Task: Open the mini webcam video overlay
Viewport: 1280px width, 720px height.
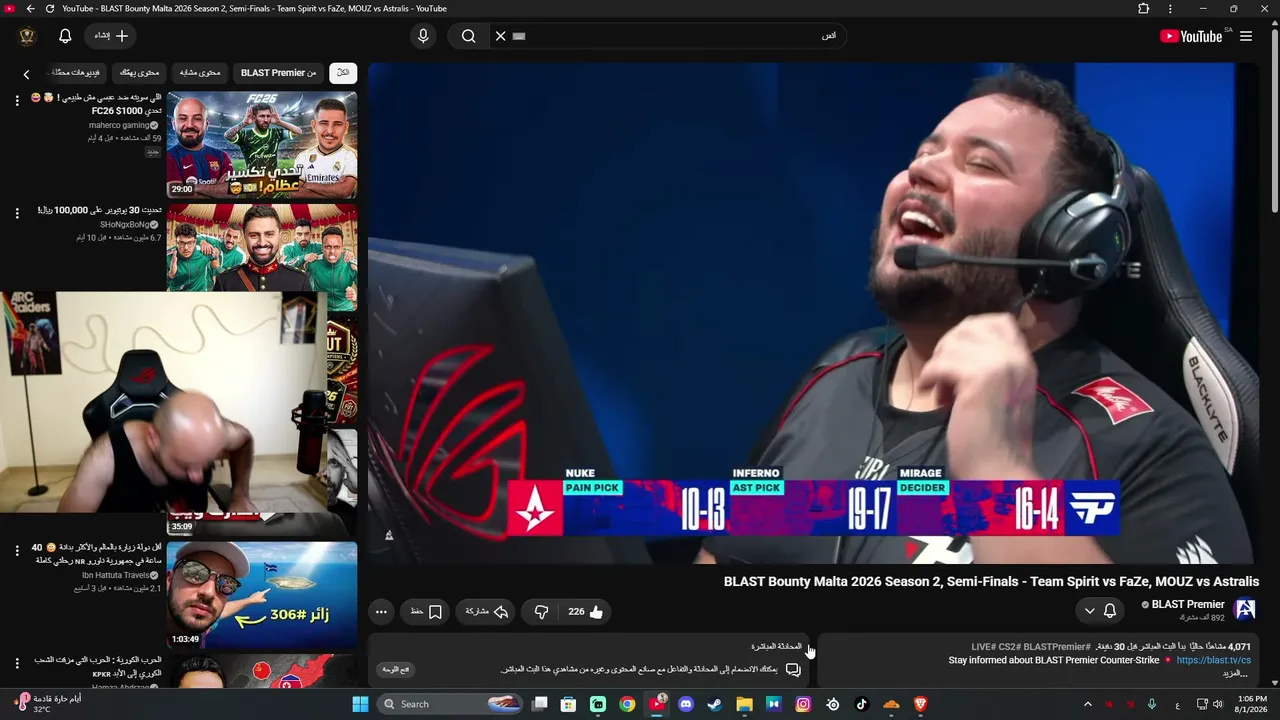Action: pos(164,402)
